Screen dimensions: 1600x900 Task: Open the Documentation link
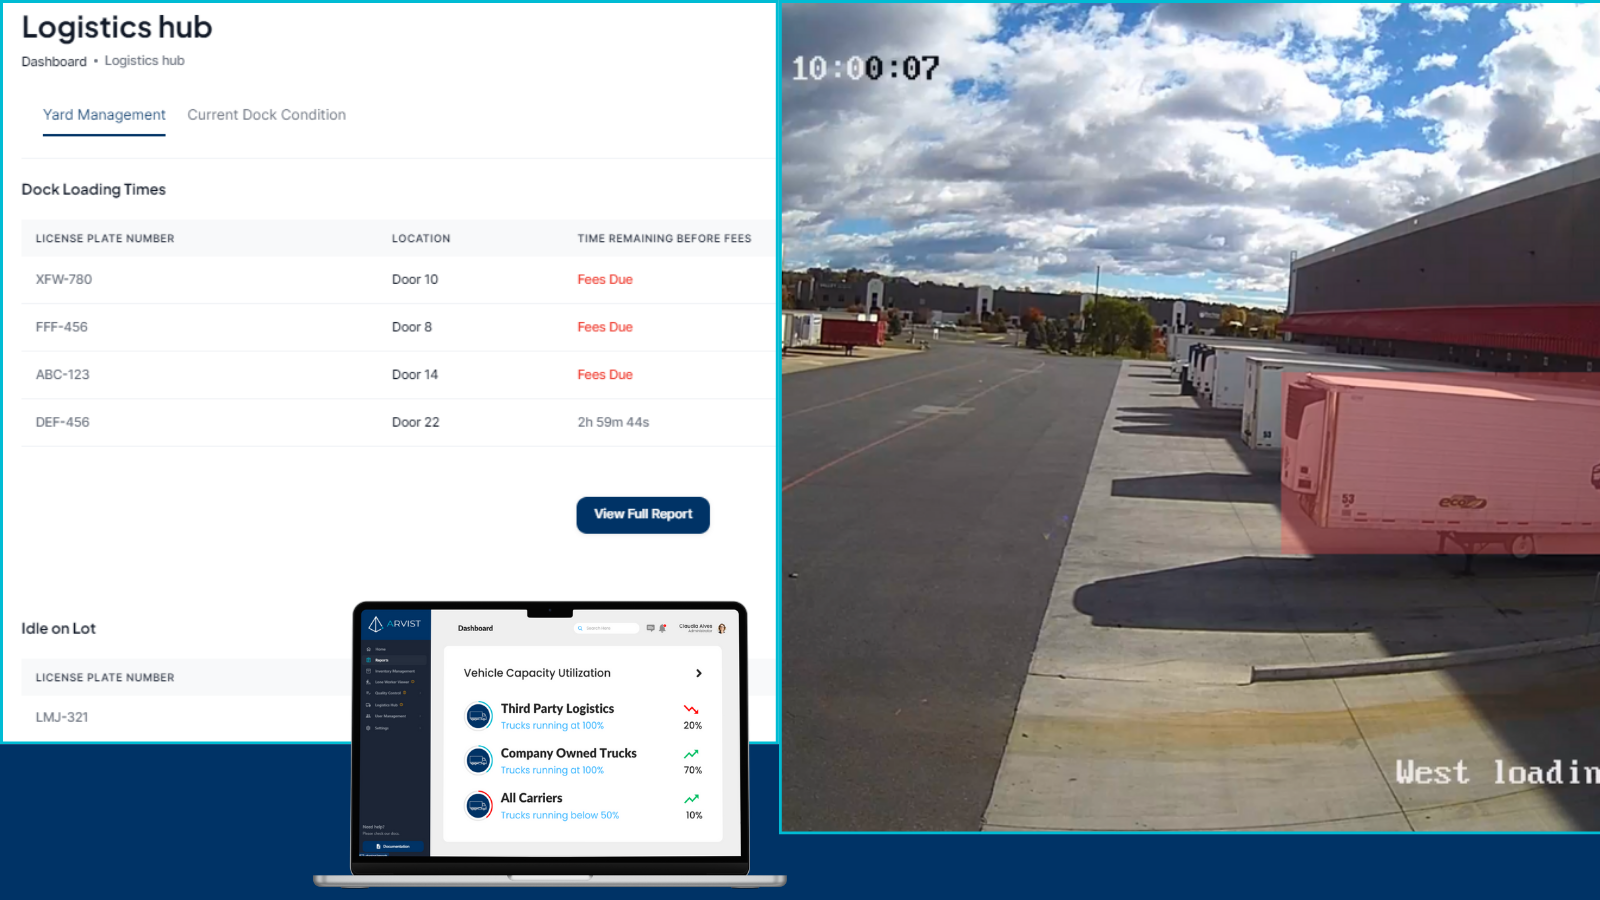coord(395,846)
